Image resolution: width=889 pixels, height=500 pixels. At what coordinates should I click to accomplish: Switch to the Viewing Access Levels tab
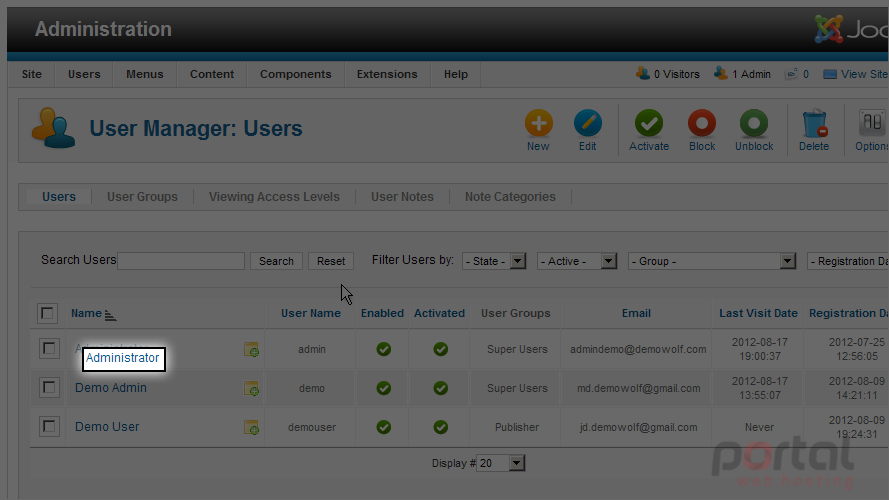pyautogui.click(x=274, y=197)
